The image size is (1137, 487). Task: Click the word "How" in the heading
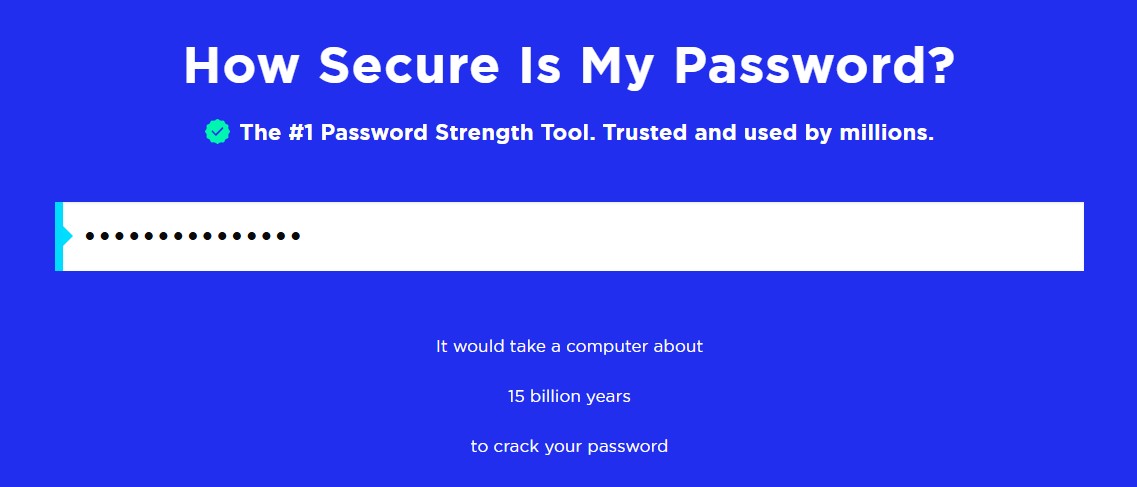point(241,66)
